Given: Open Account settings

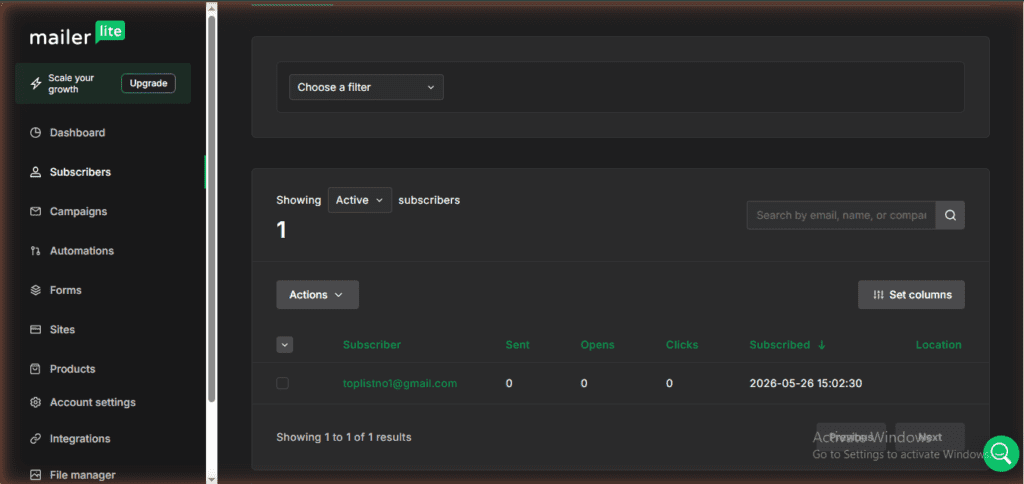Looking at the screenshot, I should point(93,402).
